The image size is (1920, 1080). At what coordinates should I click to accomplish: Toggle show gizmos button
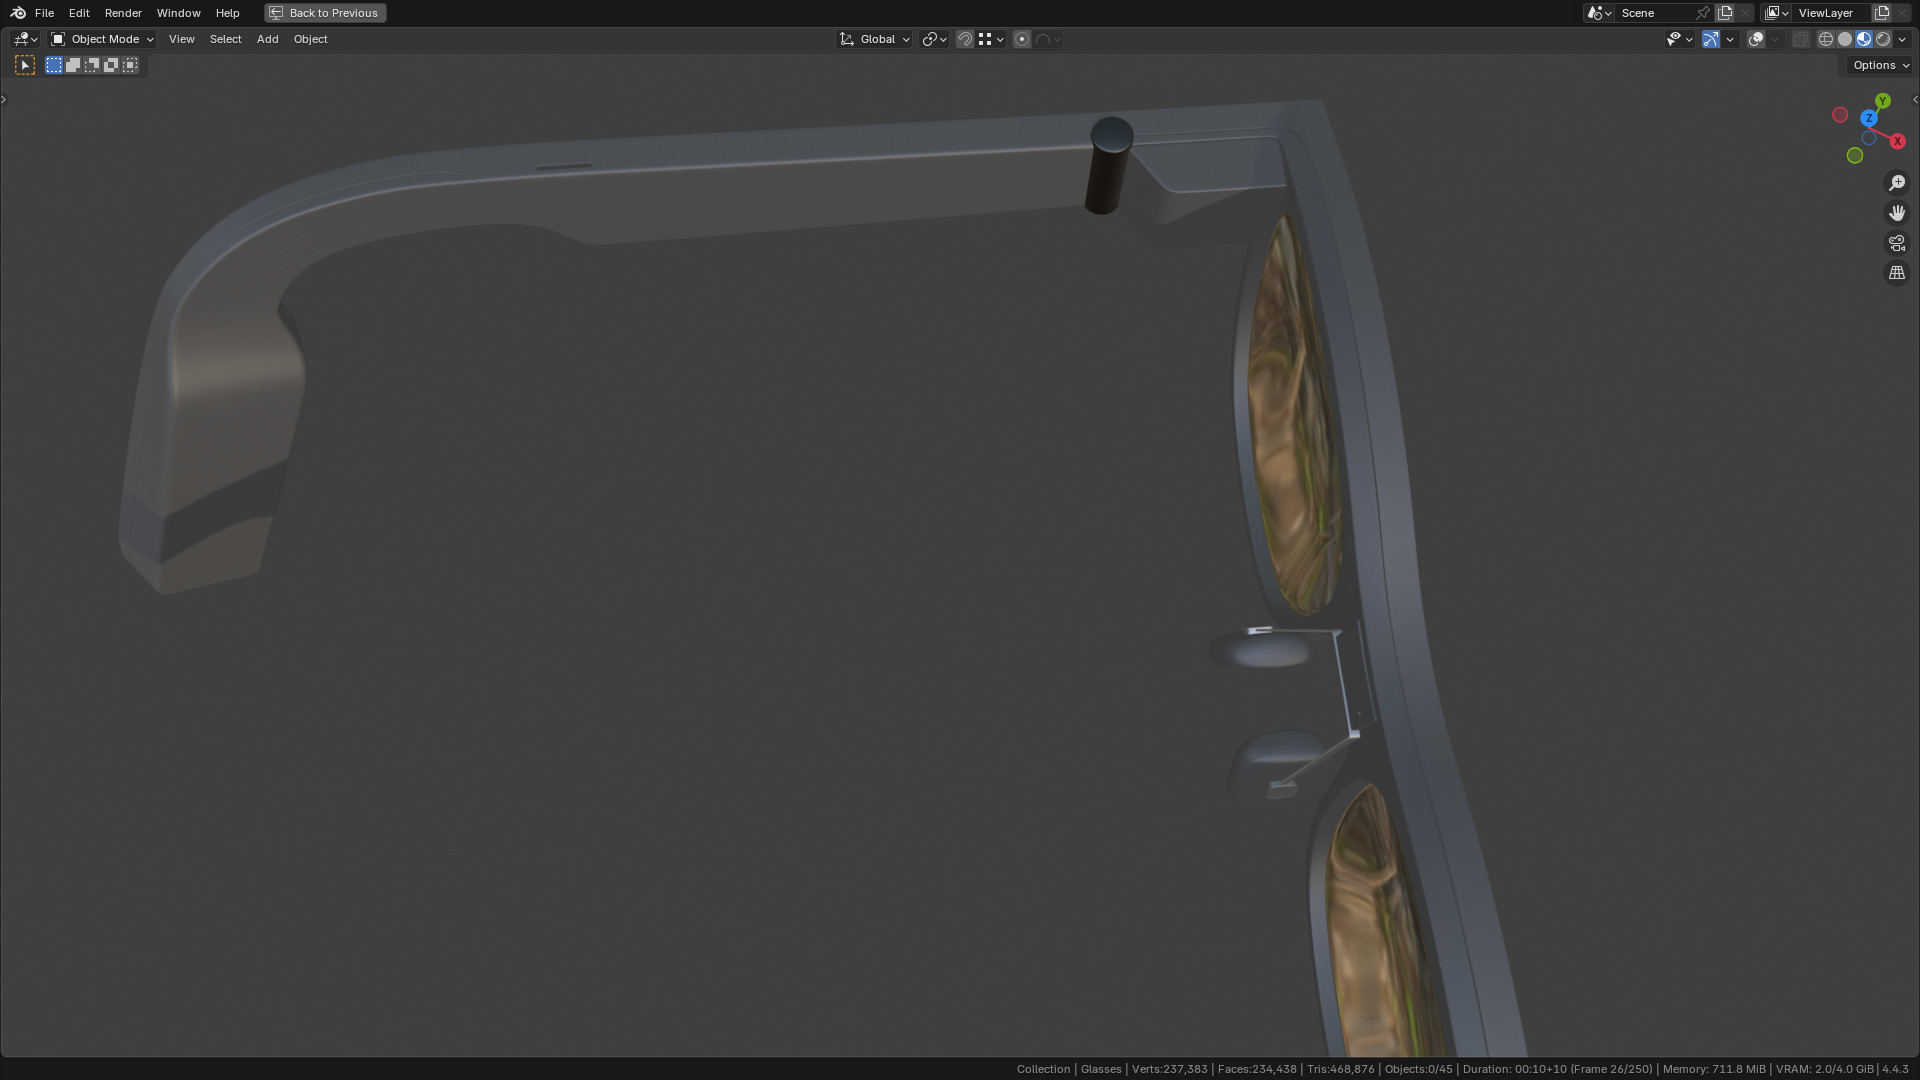click(1711, 39)
